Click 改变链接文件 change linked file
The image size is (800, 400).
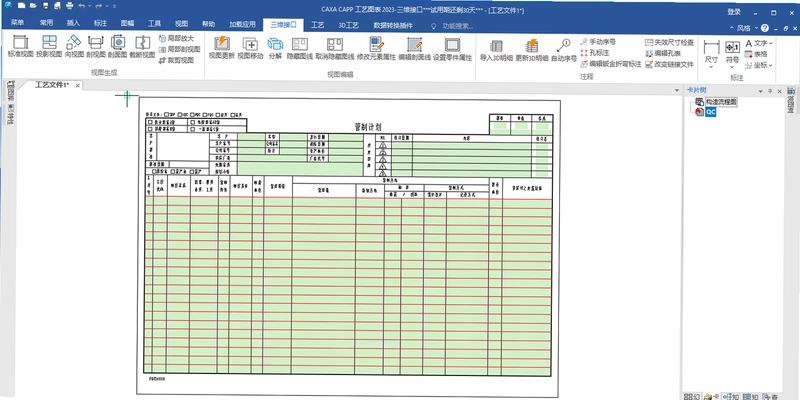pos(669,64)
